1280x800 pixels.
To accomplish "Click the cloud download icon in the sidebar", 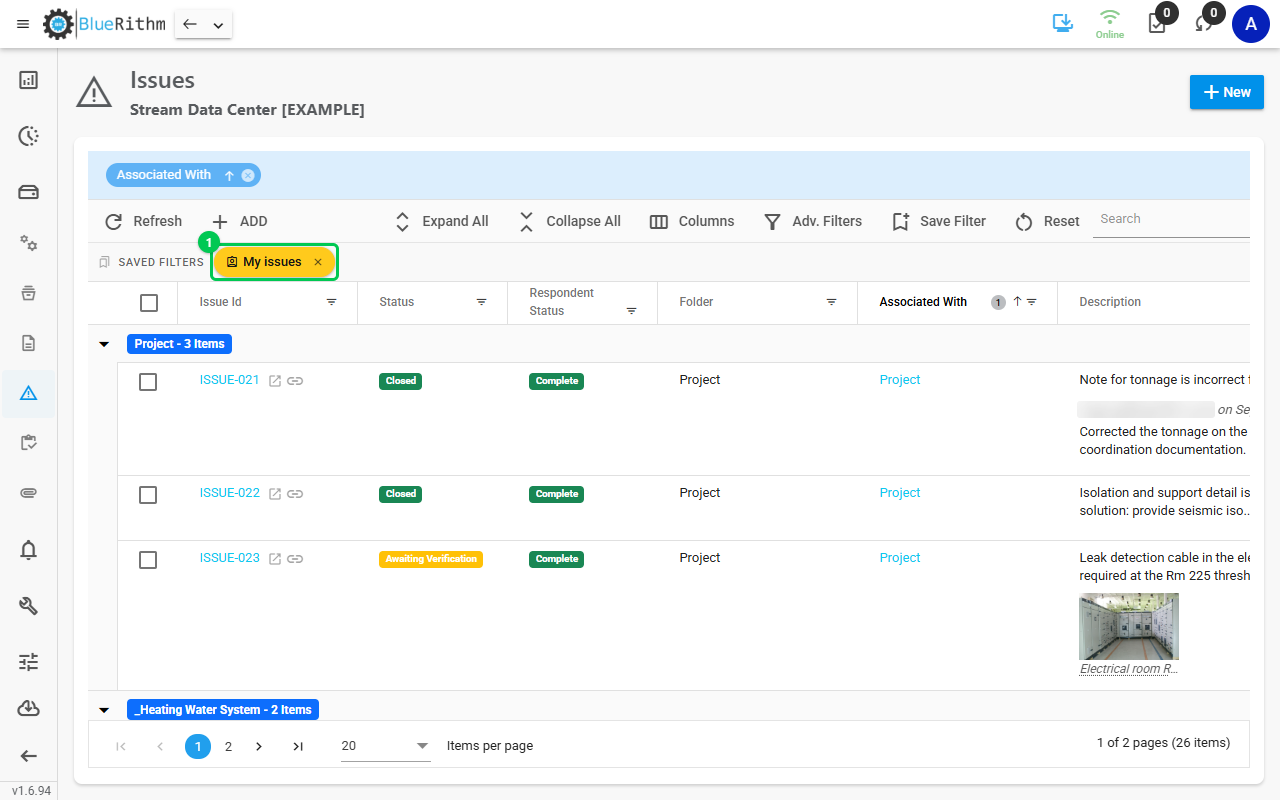I will [29, 708].
